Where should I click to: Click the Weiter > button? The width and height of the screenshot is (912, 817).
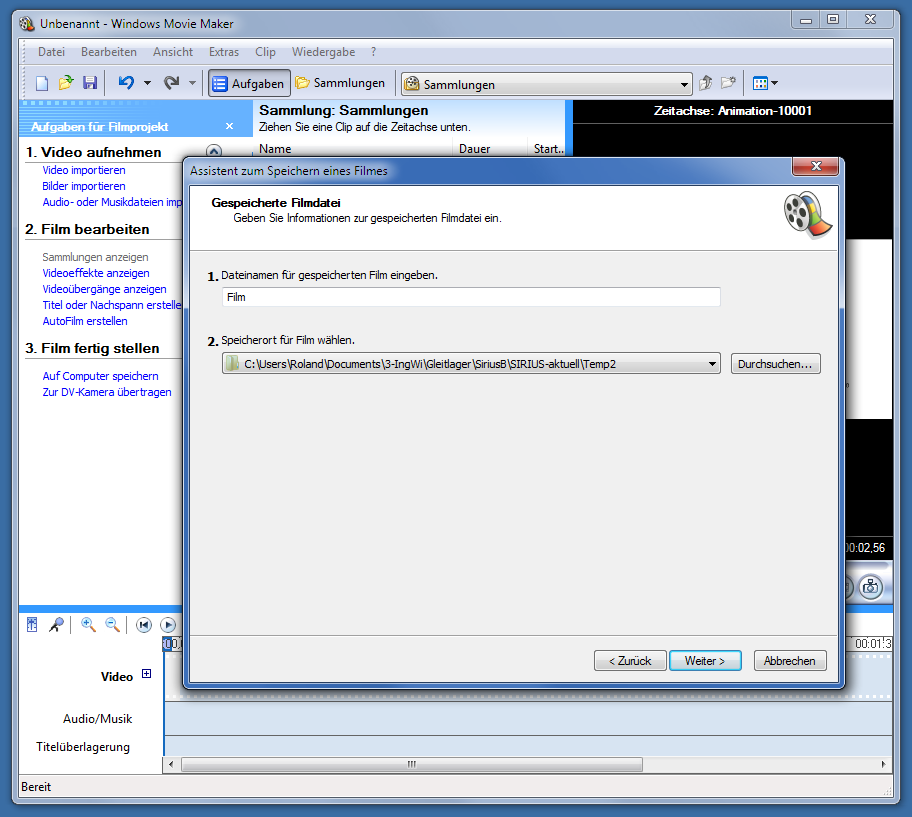coord(705,661)
